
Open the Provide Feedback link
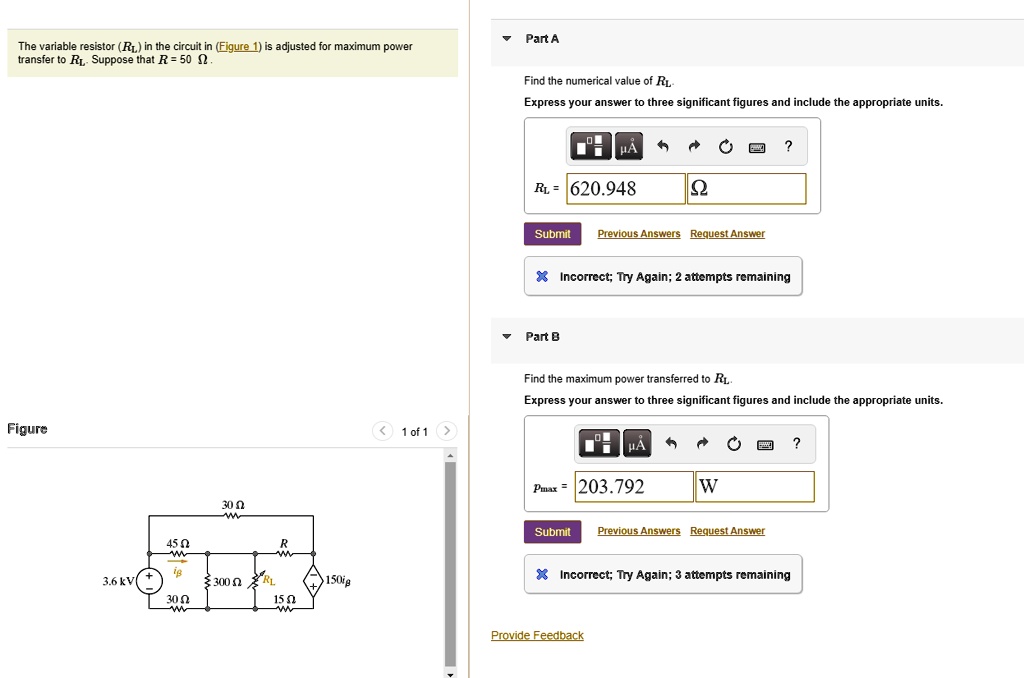point(537,635)
